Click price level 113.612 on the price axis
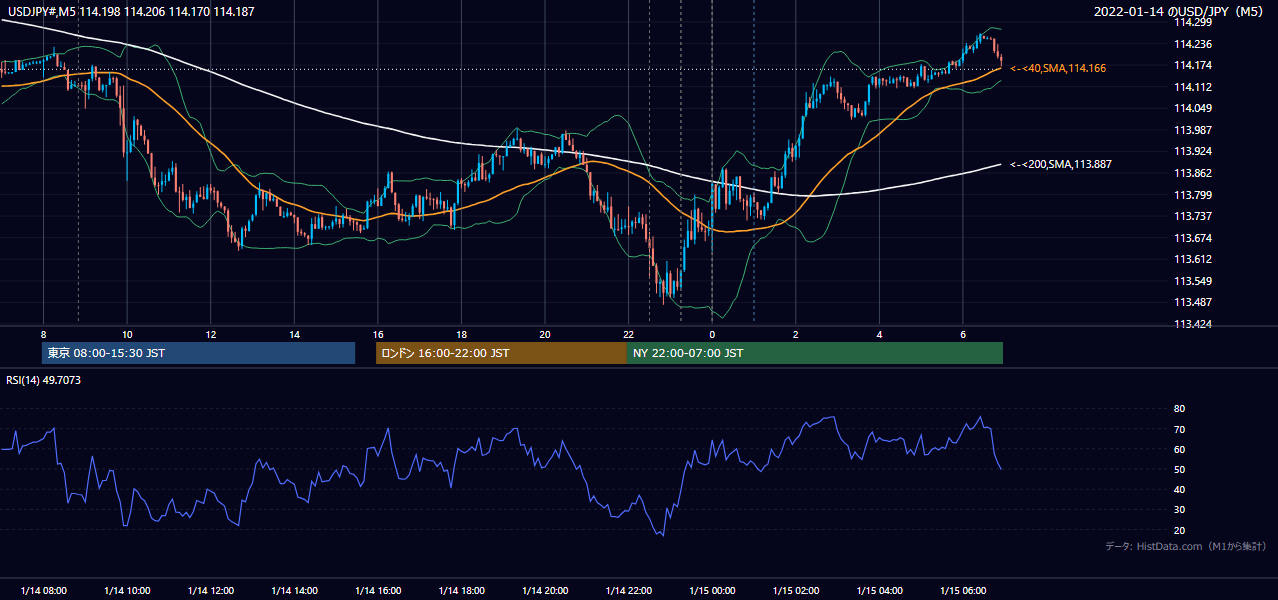Image resolution: width=1278 pixels, height=600 pixels. pyautogui.click(x=1194, y=259)
